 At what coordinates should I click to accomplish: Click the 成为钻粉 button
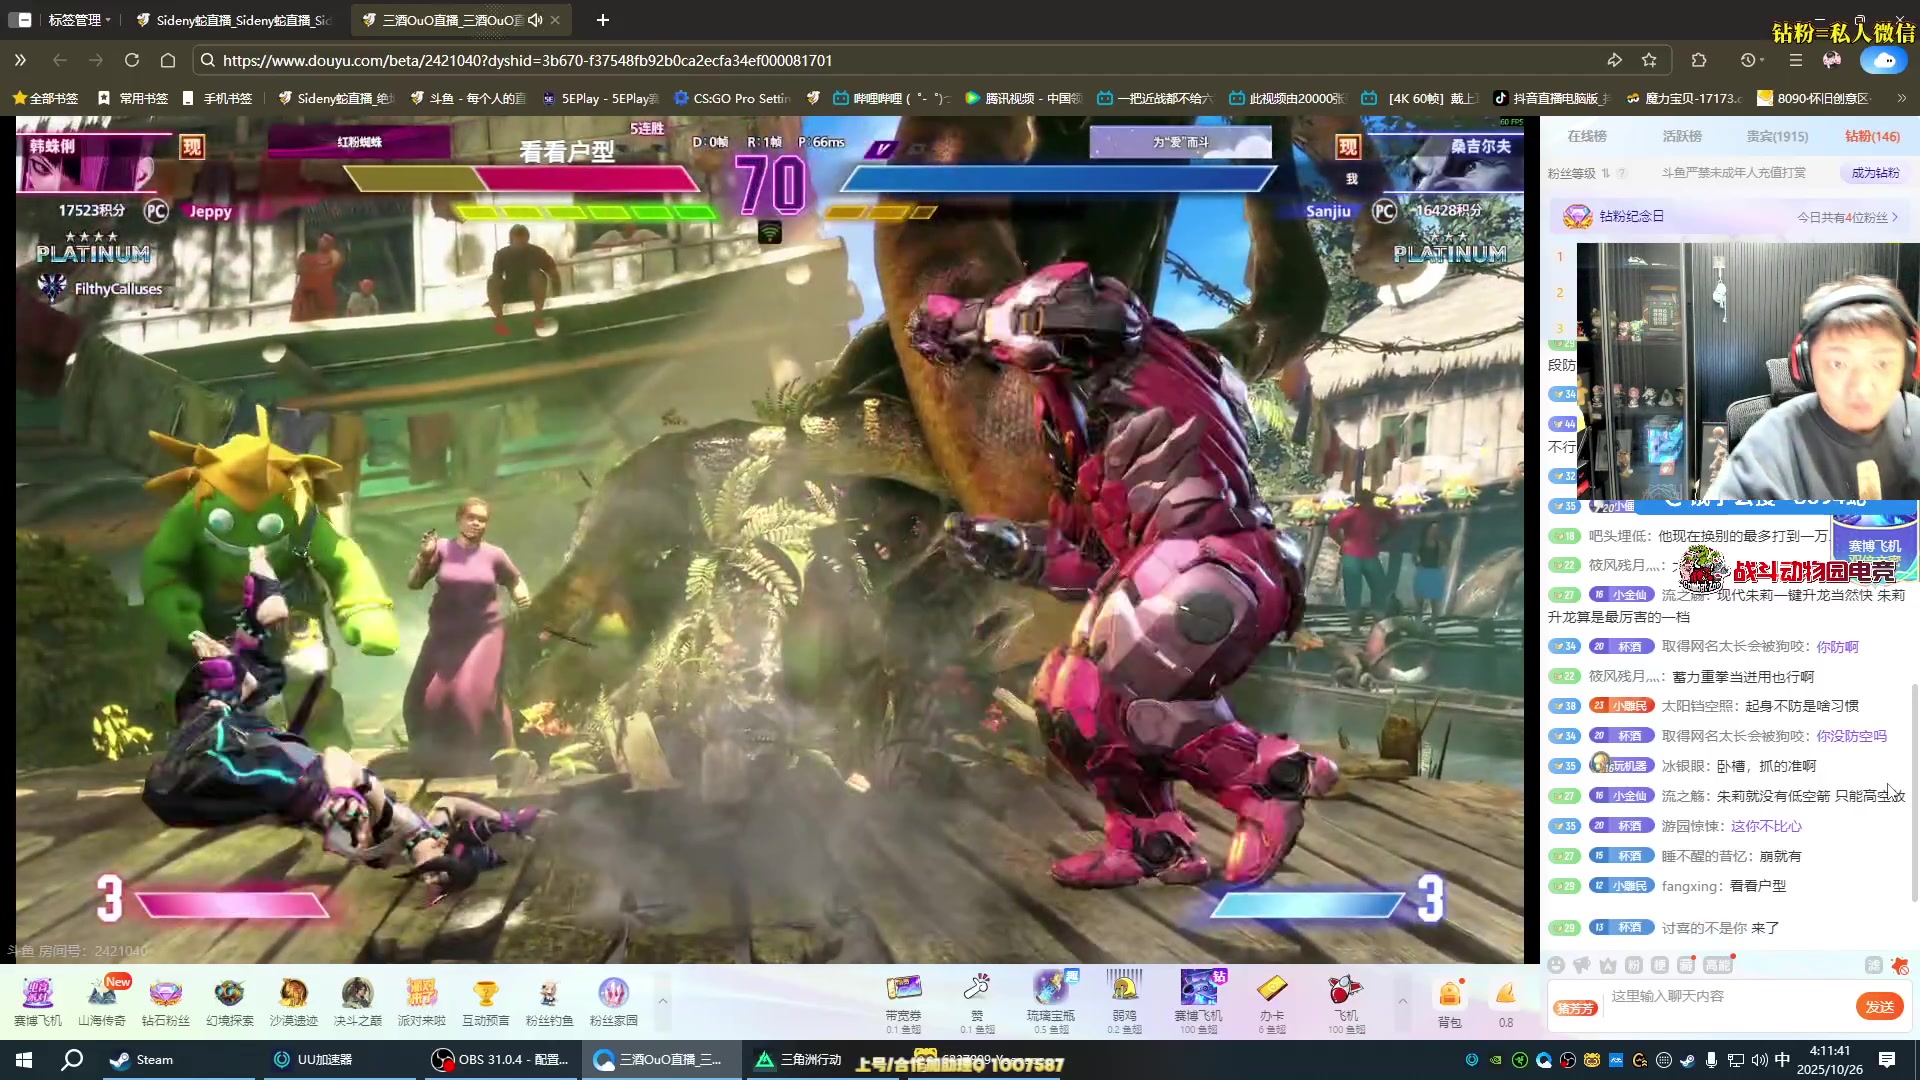pyautogui.click(x=1875, y=173)
